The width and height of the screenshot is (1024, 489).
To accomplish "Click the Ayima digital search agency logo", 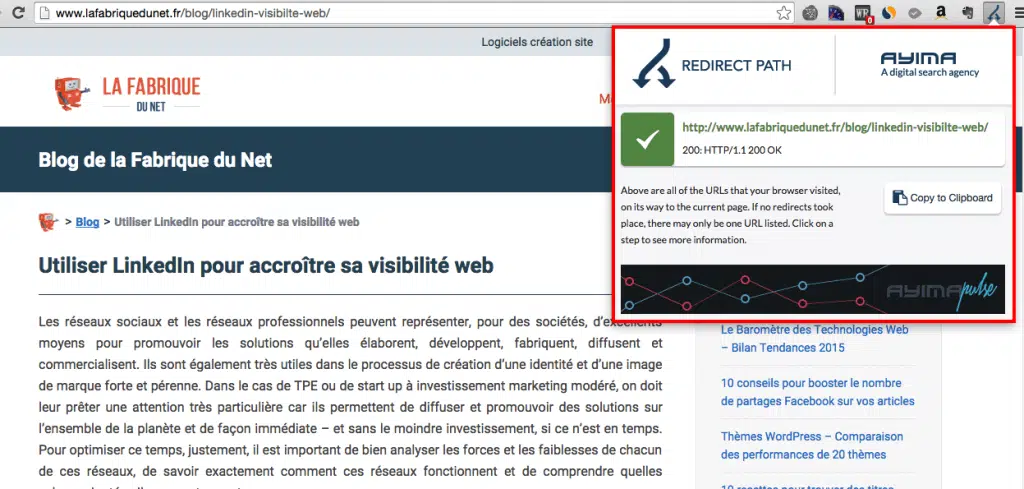I will click(930, 64).
